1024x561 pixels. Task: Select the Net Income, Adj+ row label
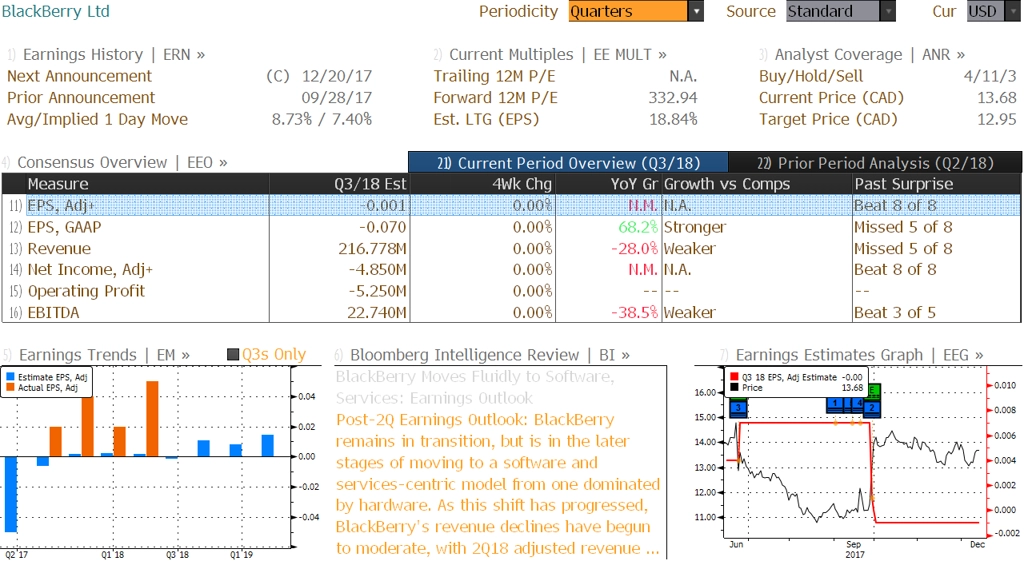(x=90, y=270)
